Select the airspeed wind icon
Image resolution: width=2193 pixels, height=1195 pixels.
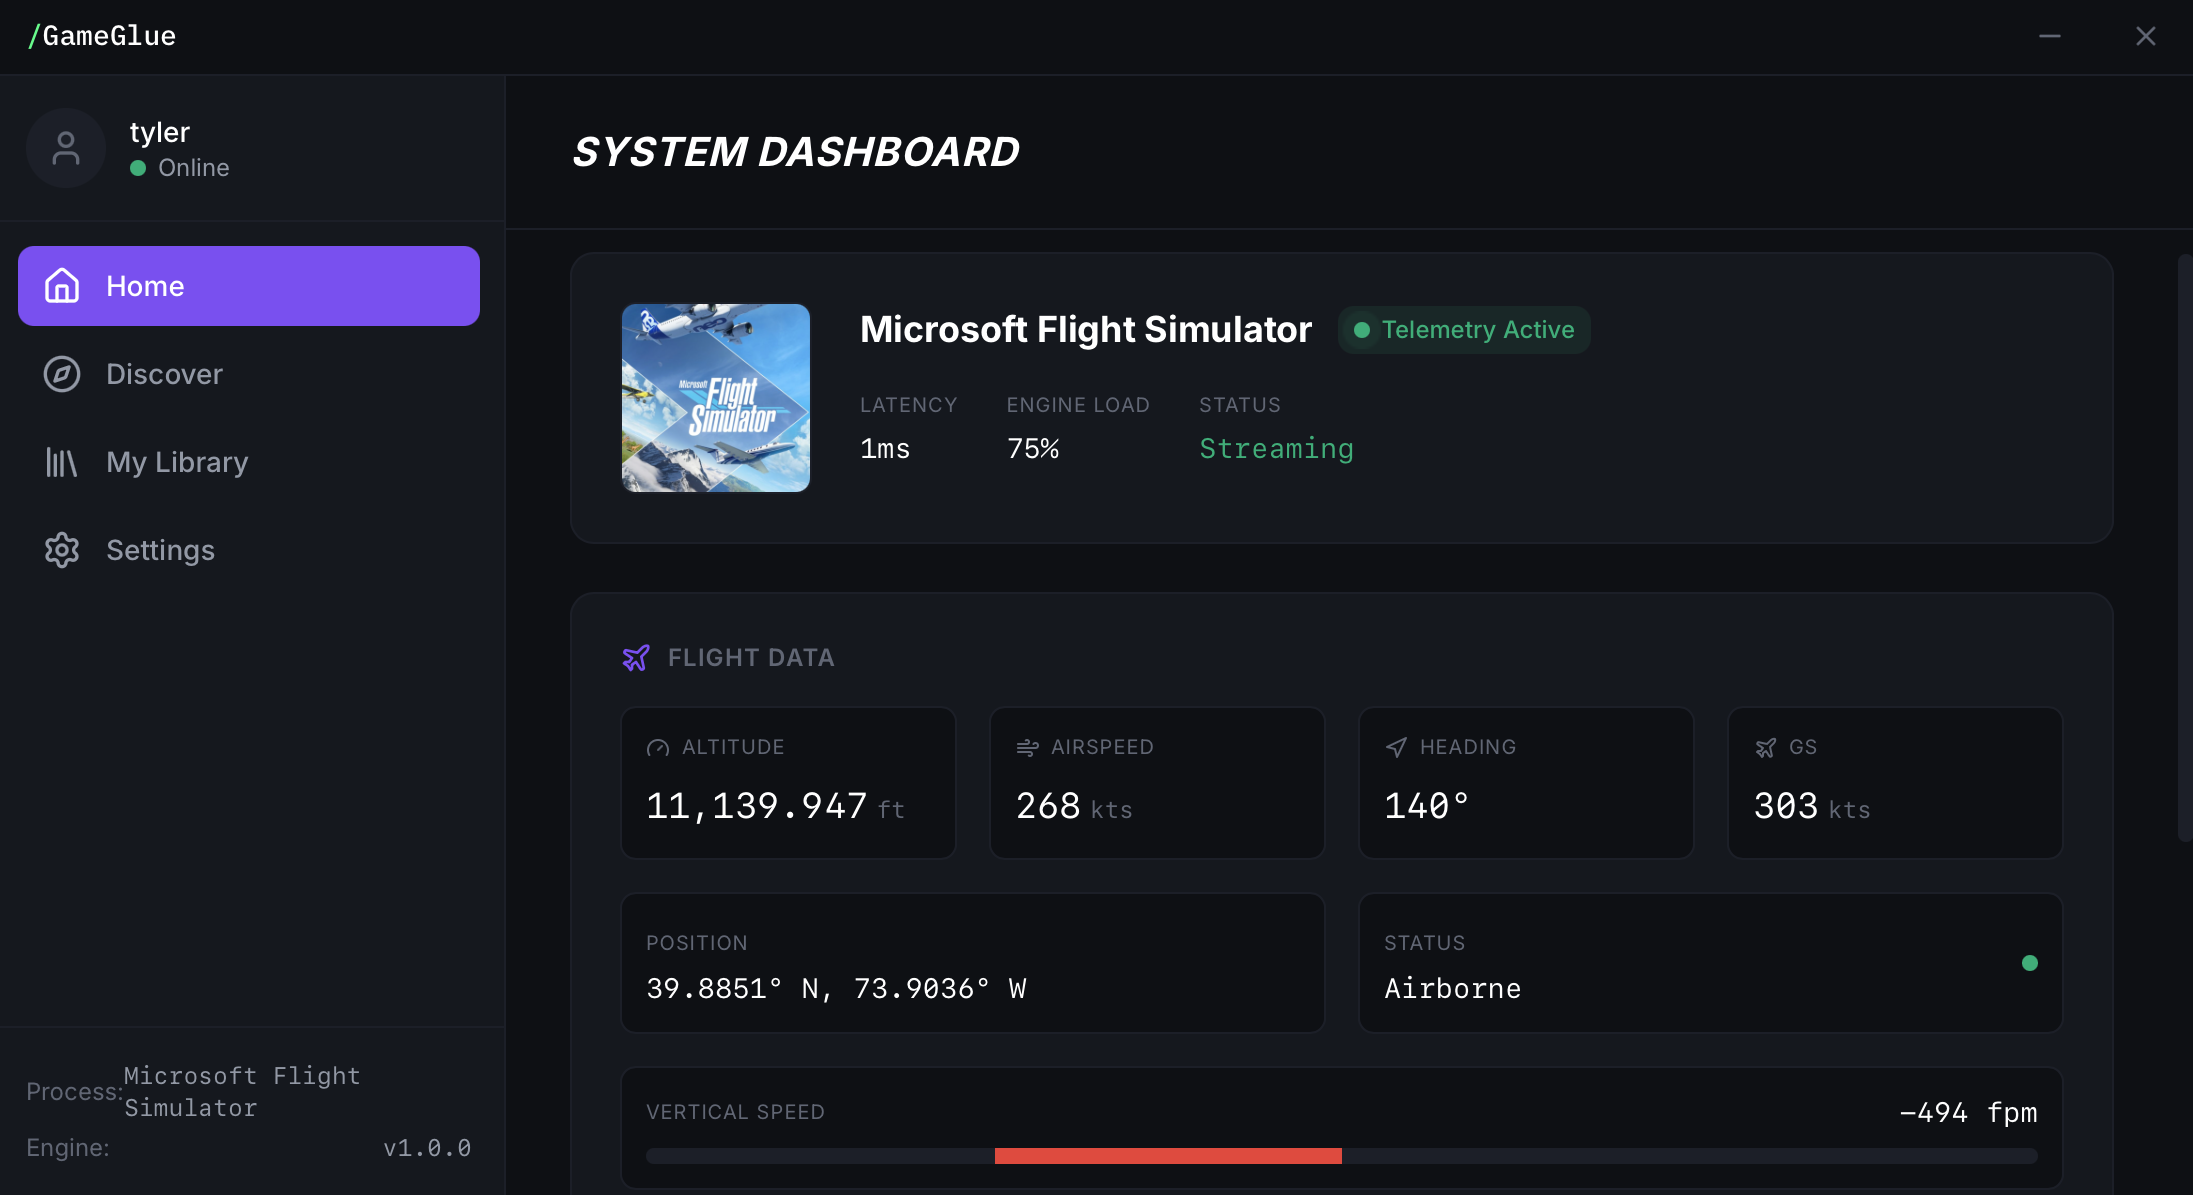[x=1026, y=747]
